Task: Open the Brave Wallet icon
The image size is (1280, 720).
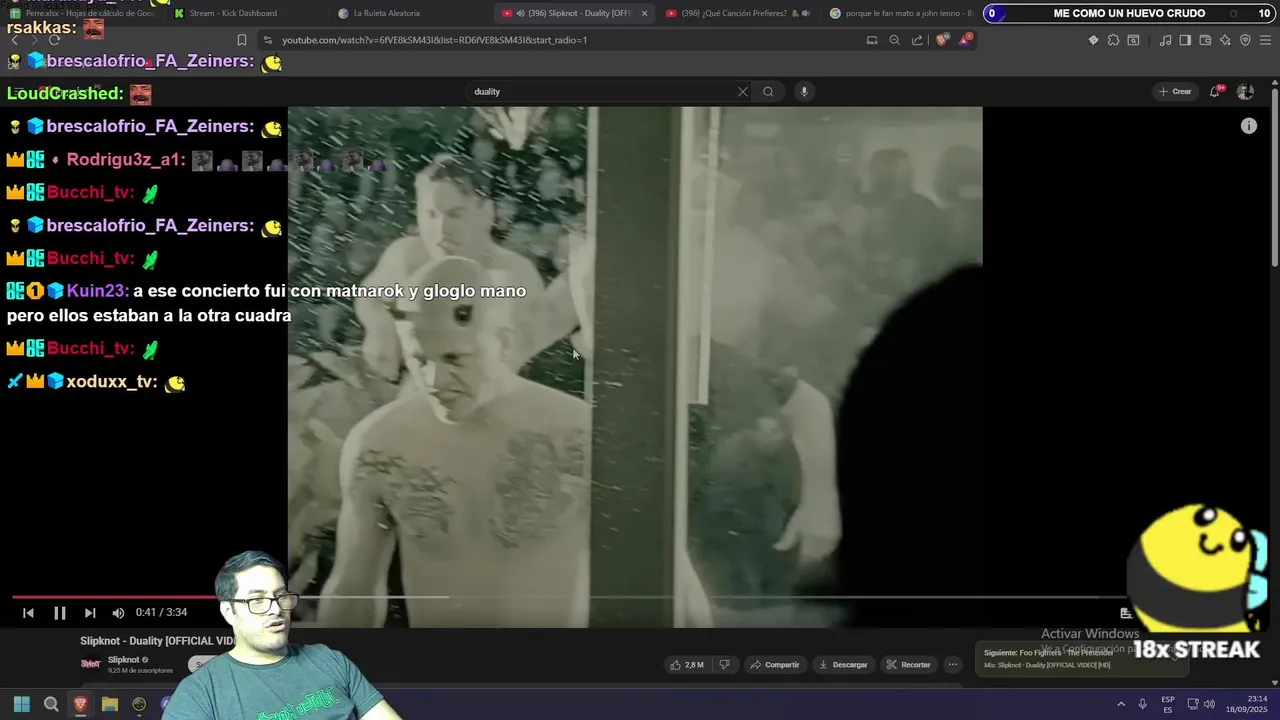Action: pyautogui.click(x=1205, y=40)
